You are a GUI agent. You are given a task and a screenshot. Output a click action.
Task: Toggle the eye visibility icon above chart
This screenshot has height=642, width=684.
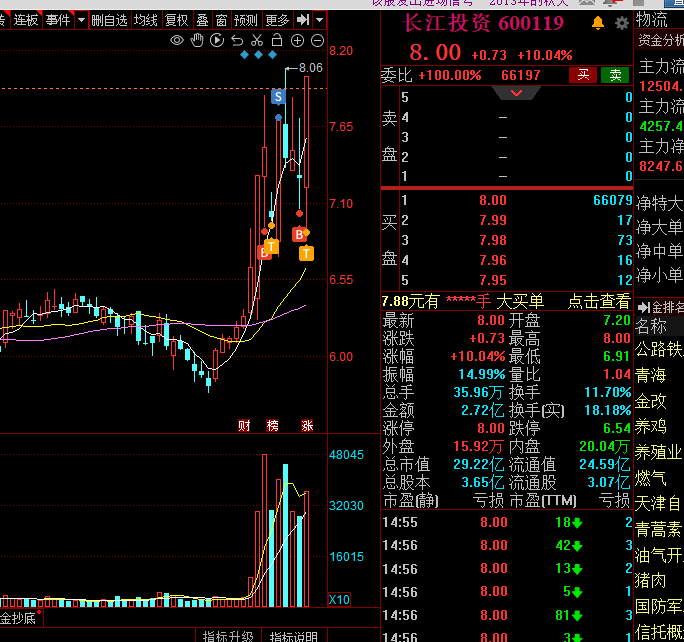tap(177, 41)
